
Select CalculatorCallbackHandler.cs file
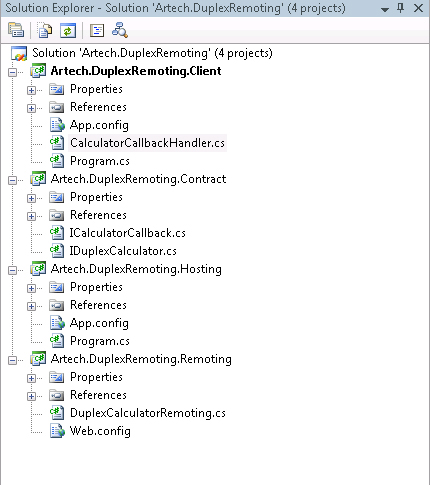(x=147, y=143)
